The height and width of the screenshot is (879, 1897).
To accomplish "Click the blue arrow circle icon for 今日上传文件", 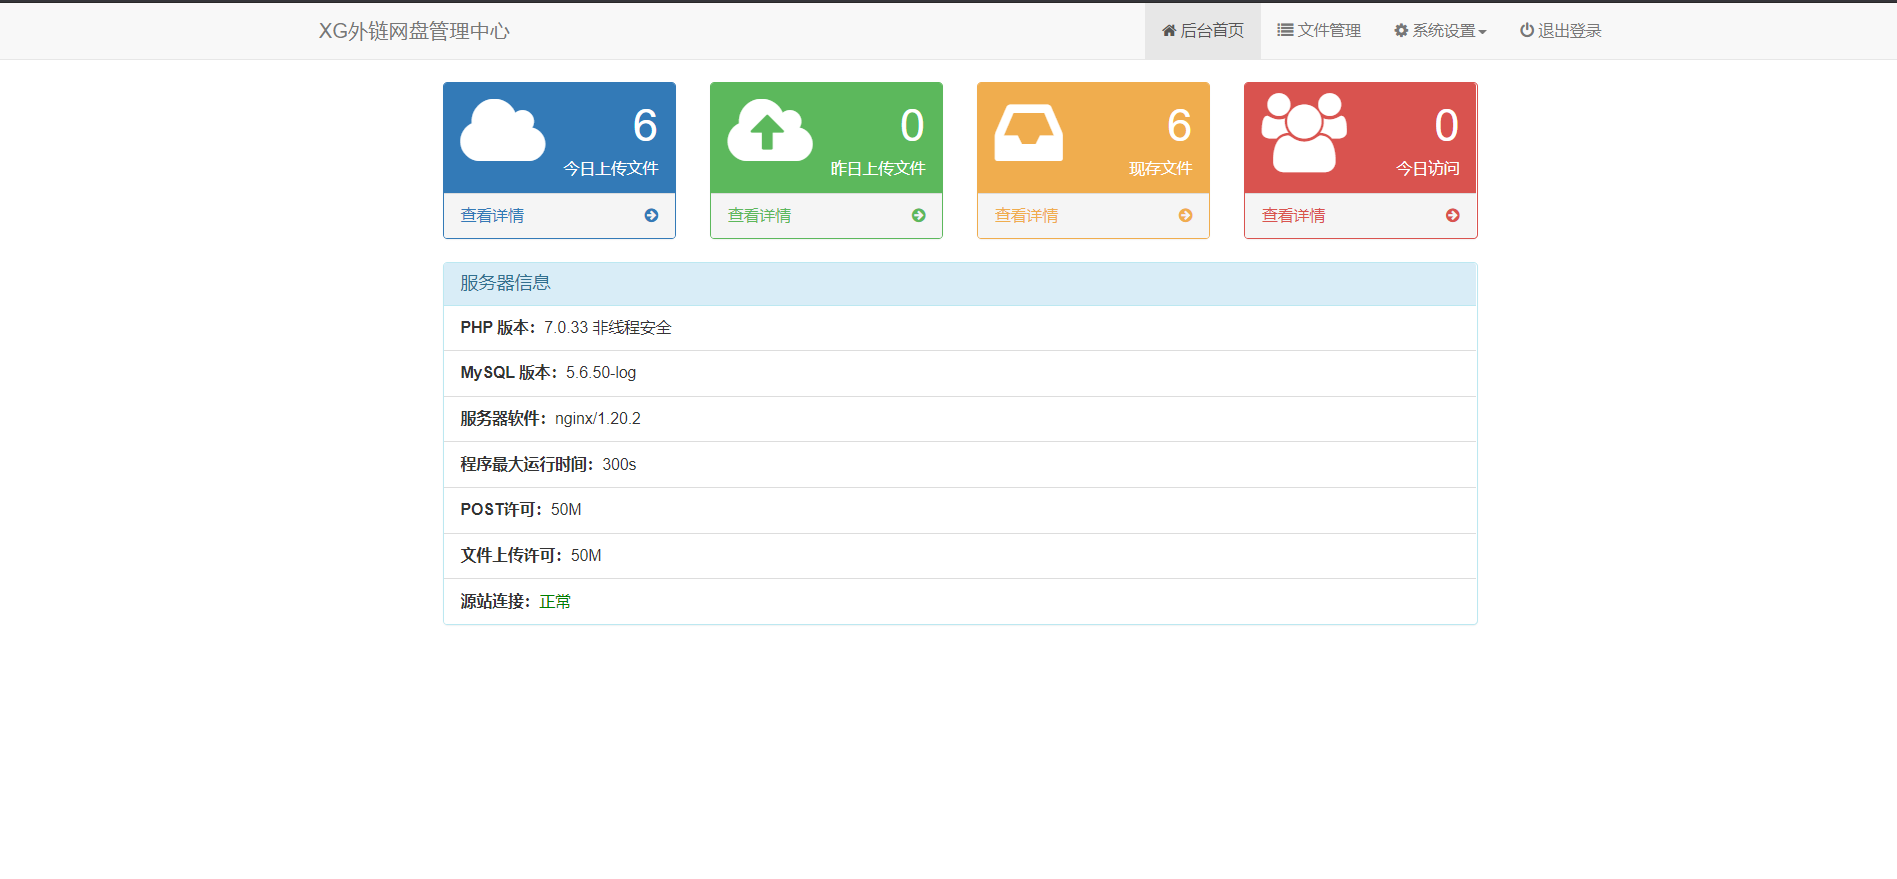I will tap(651, 215).
